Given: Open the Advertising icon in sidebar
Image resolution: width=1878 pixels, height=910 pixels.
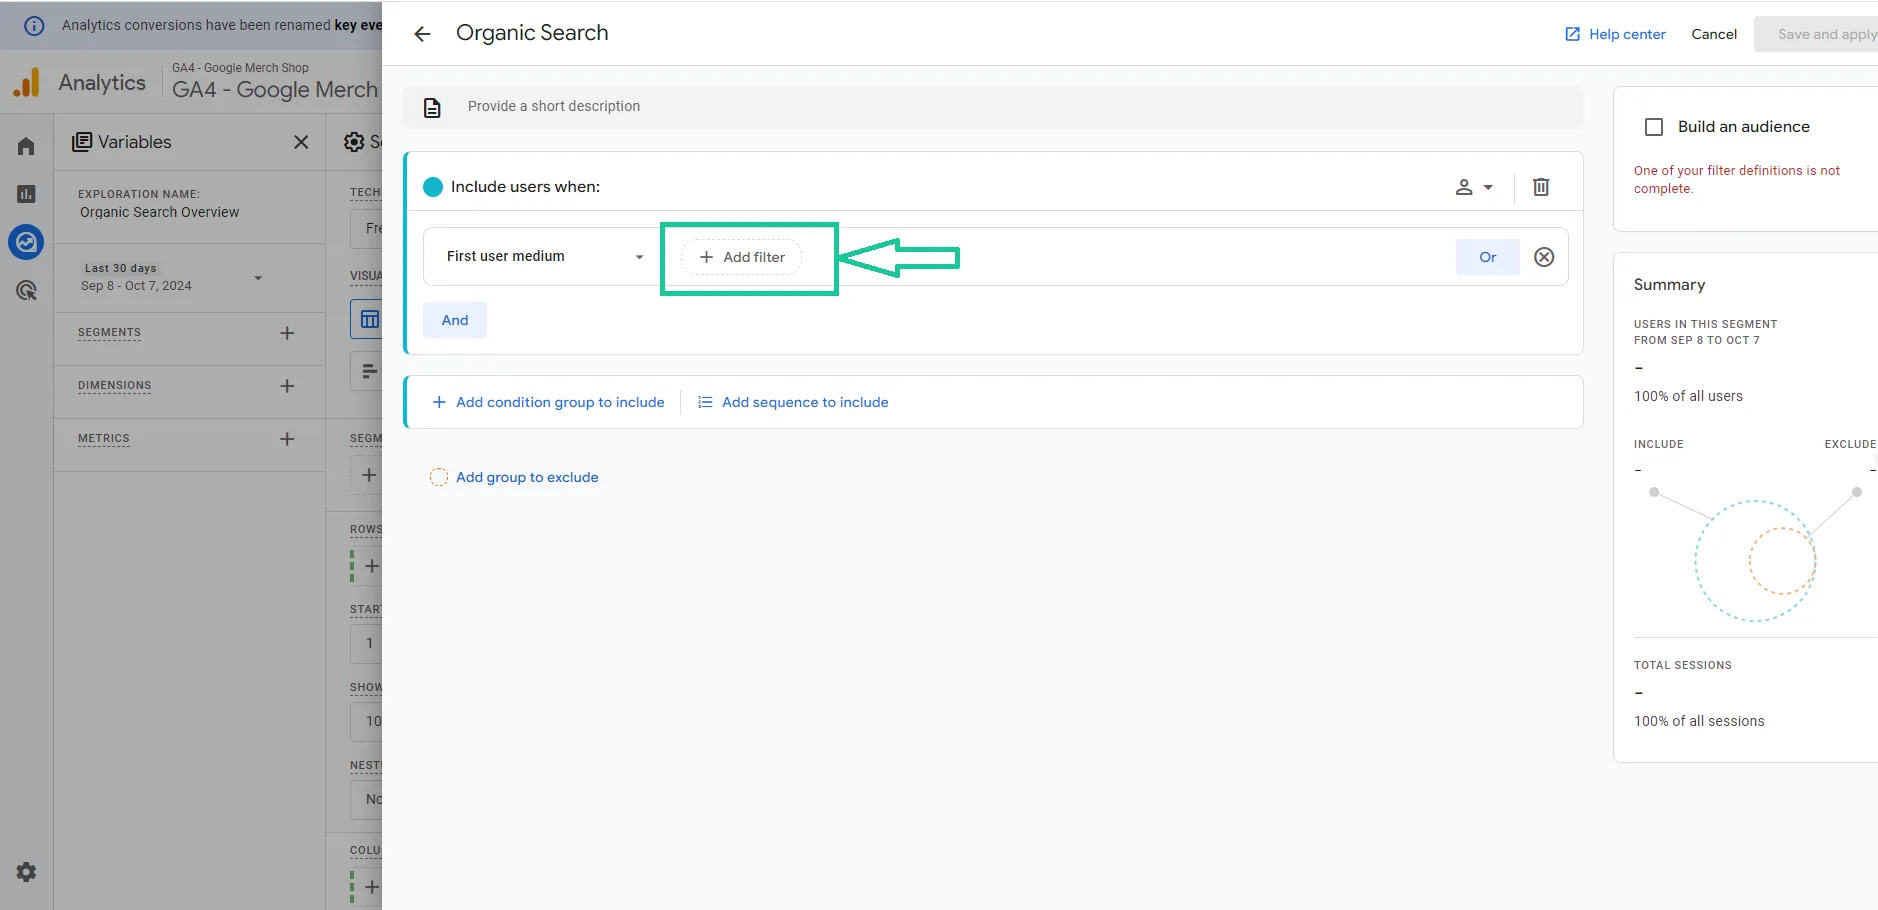Looking at the screenshot, I should (x=26, y=291).
